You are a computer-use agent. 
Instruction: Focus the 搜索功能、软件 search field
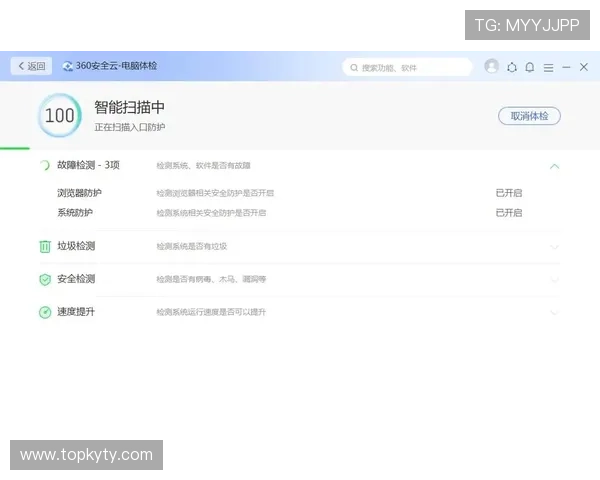[x=407, y=68]
